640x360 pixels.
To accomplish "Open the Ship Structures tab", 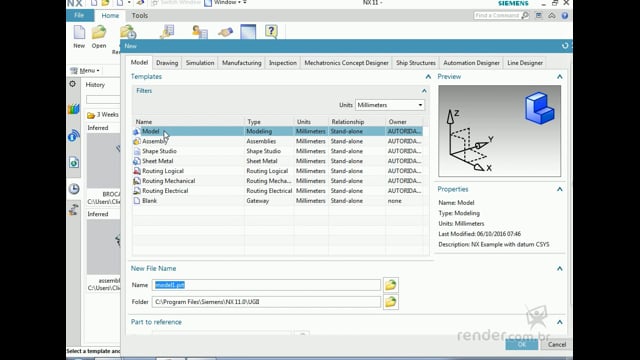I will (416, 63).
